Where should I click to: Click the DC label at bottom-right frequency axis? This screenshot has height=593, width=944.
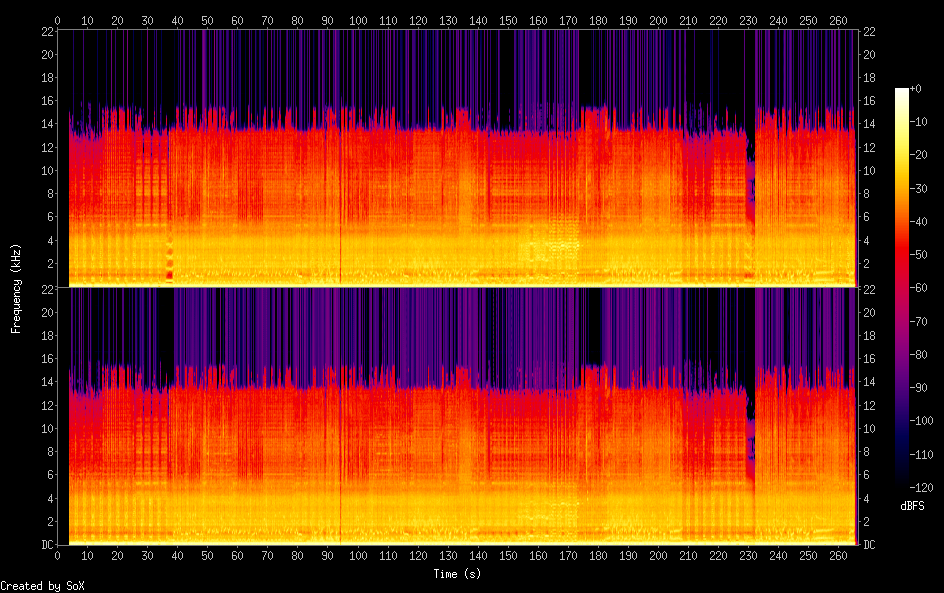(870, 545)
